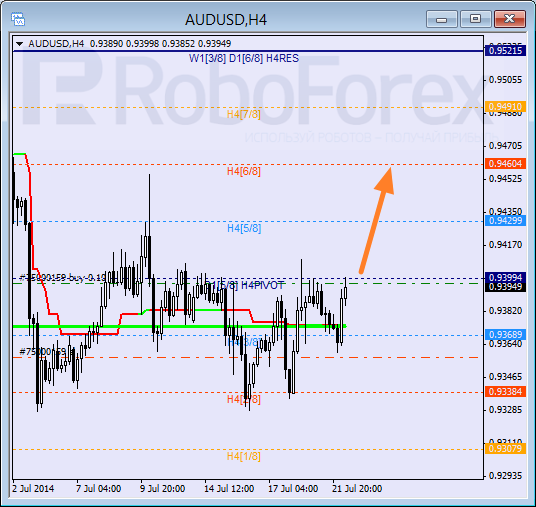Close the AUDUSD,H4 chart window

click(x=510, y=19)
